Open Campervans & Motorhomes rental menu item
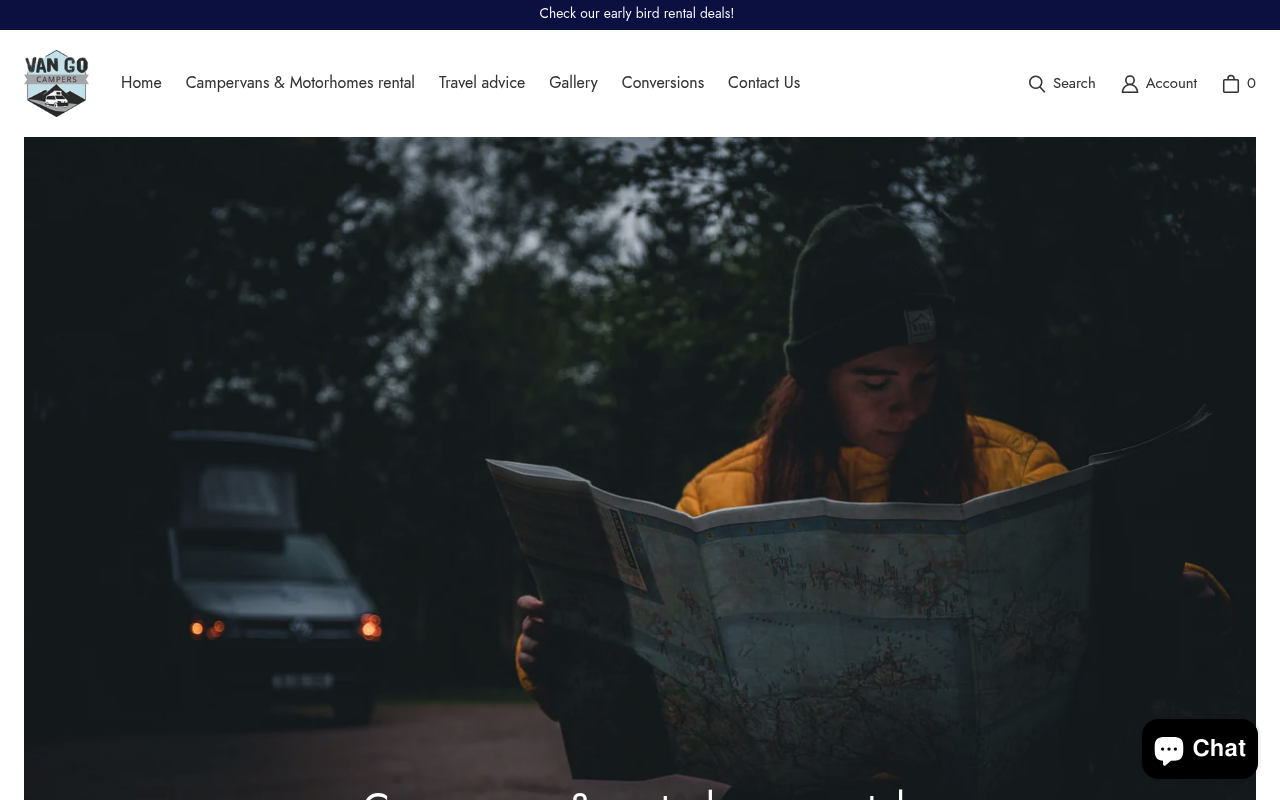Screen dimensions: 1280x800 coord(300,83)
